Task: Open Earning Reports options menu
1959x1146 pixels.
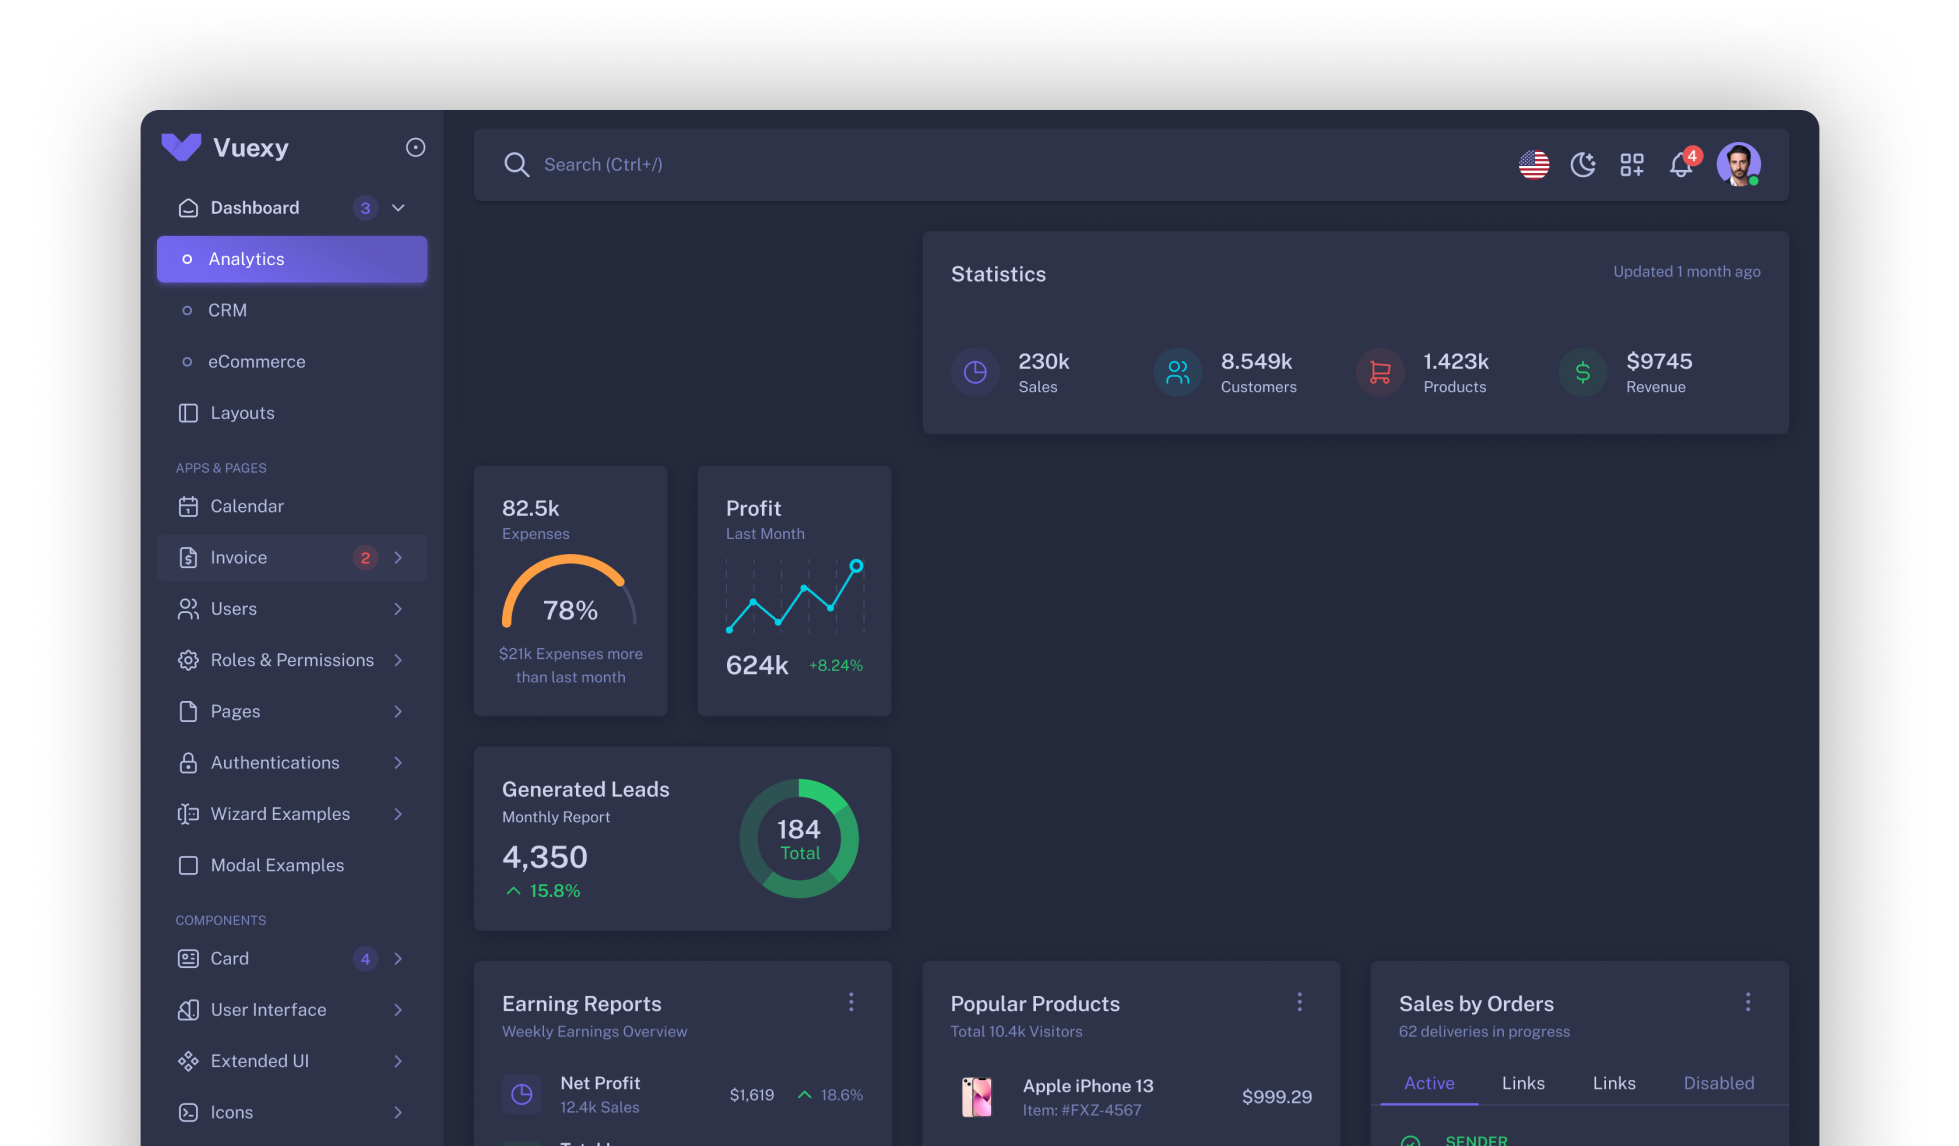Action: pyautogui.click(x=851, y=1002)
